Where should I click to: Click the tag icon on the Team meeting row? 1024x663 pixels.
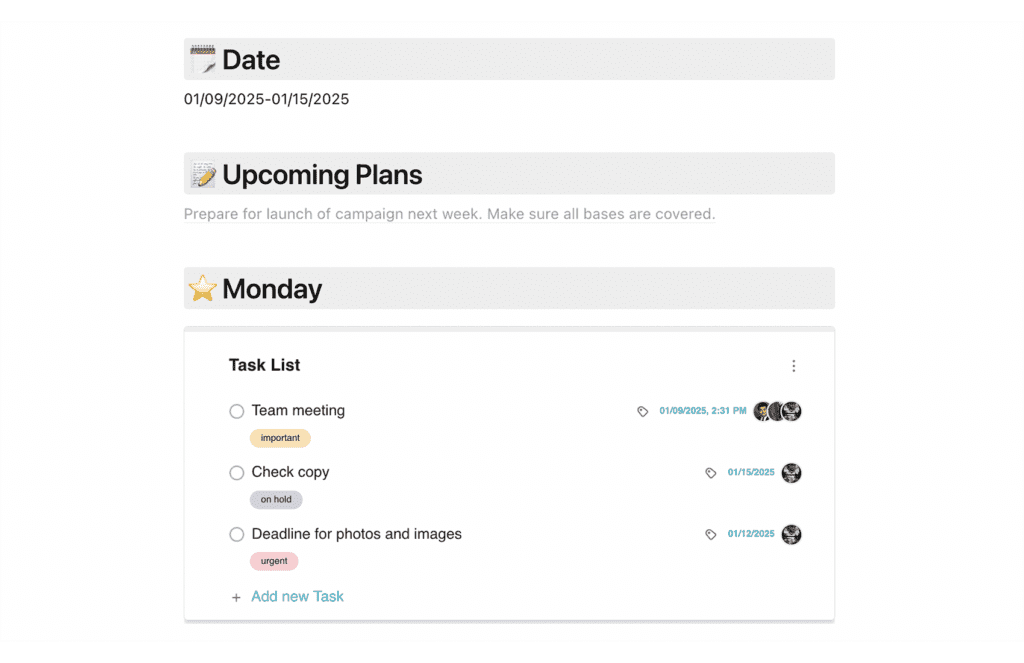point(642,410)
